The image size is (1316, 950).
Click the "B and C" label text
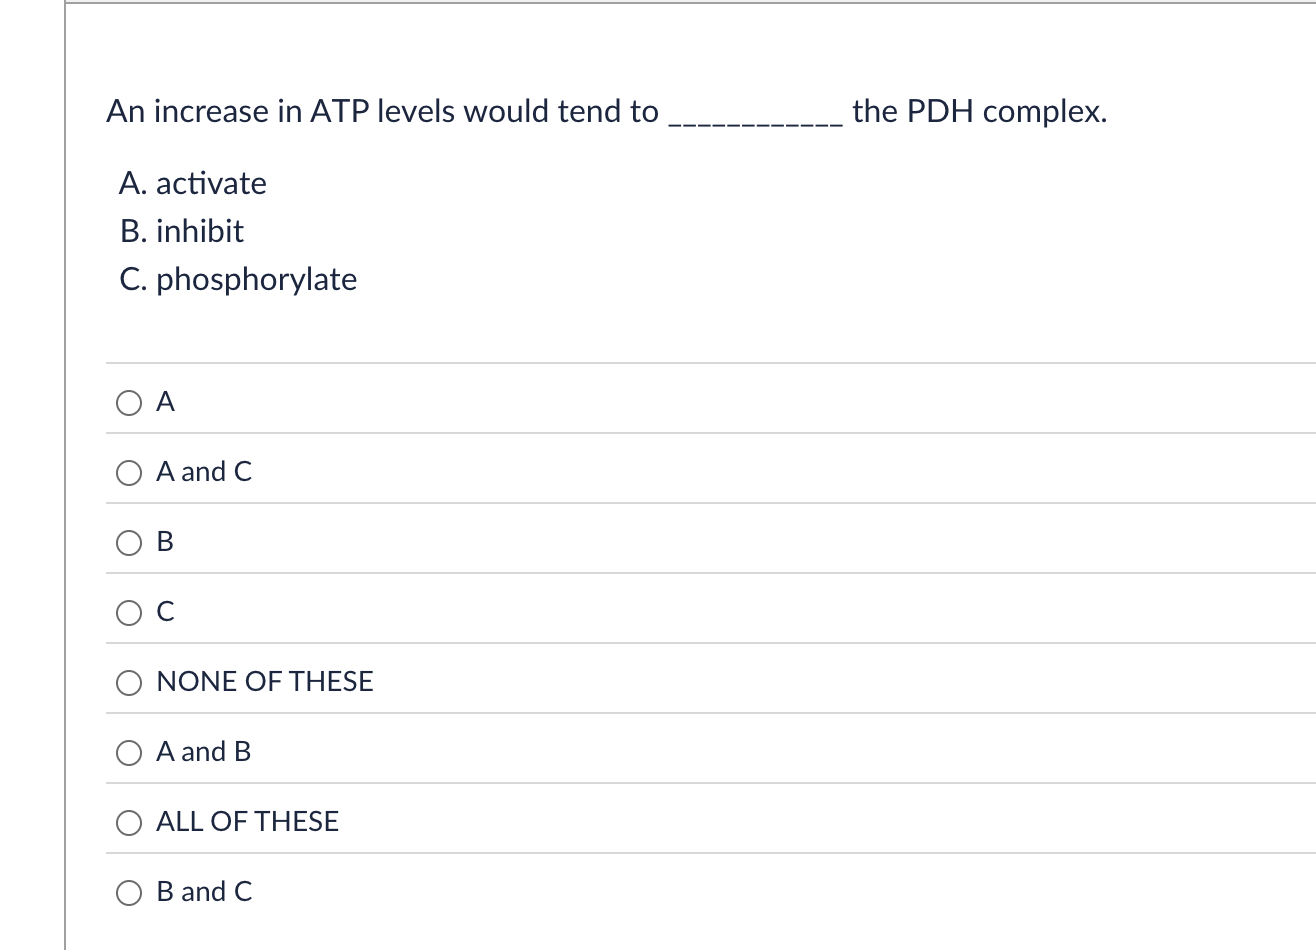[x=203, y=892]
